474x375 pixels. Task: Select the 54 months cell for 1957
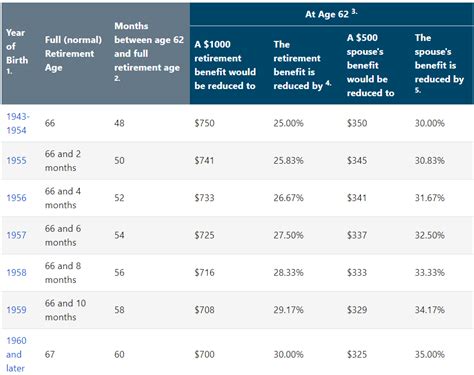pos(119,235)
